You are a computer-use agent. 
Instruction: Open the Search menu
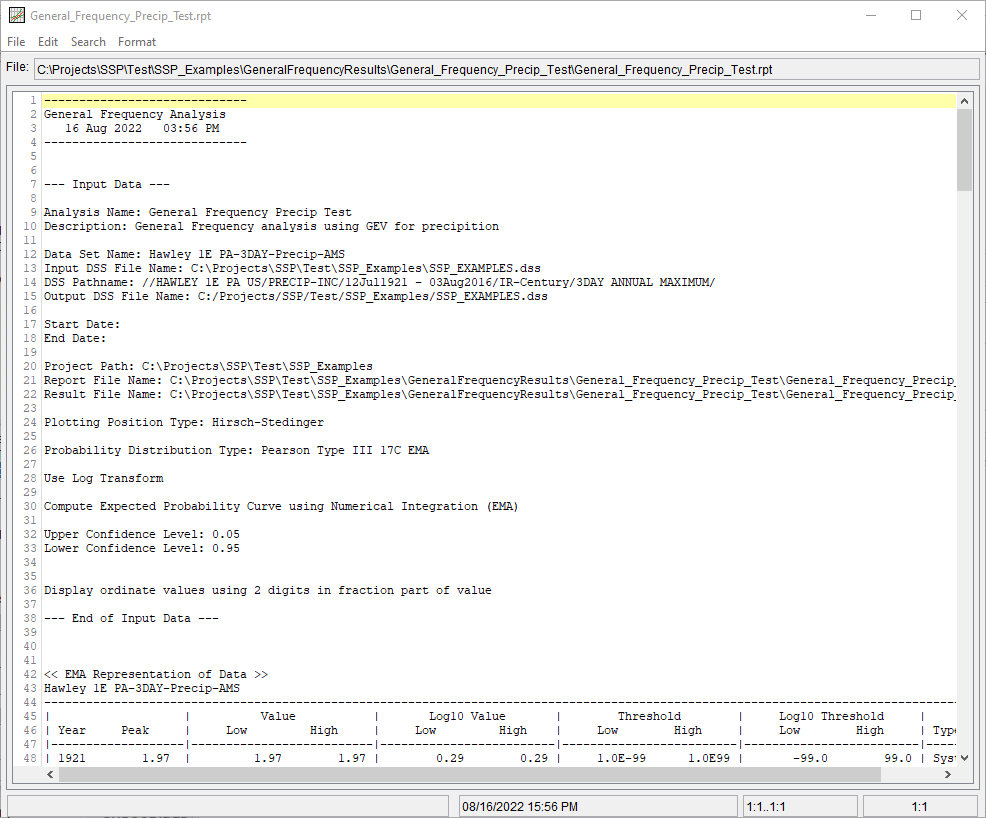coord(88,41)
